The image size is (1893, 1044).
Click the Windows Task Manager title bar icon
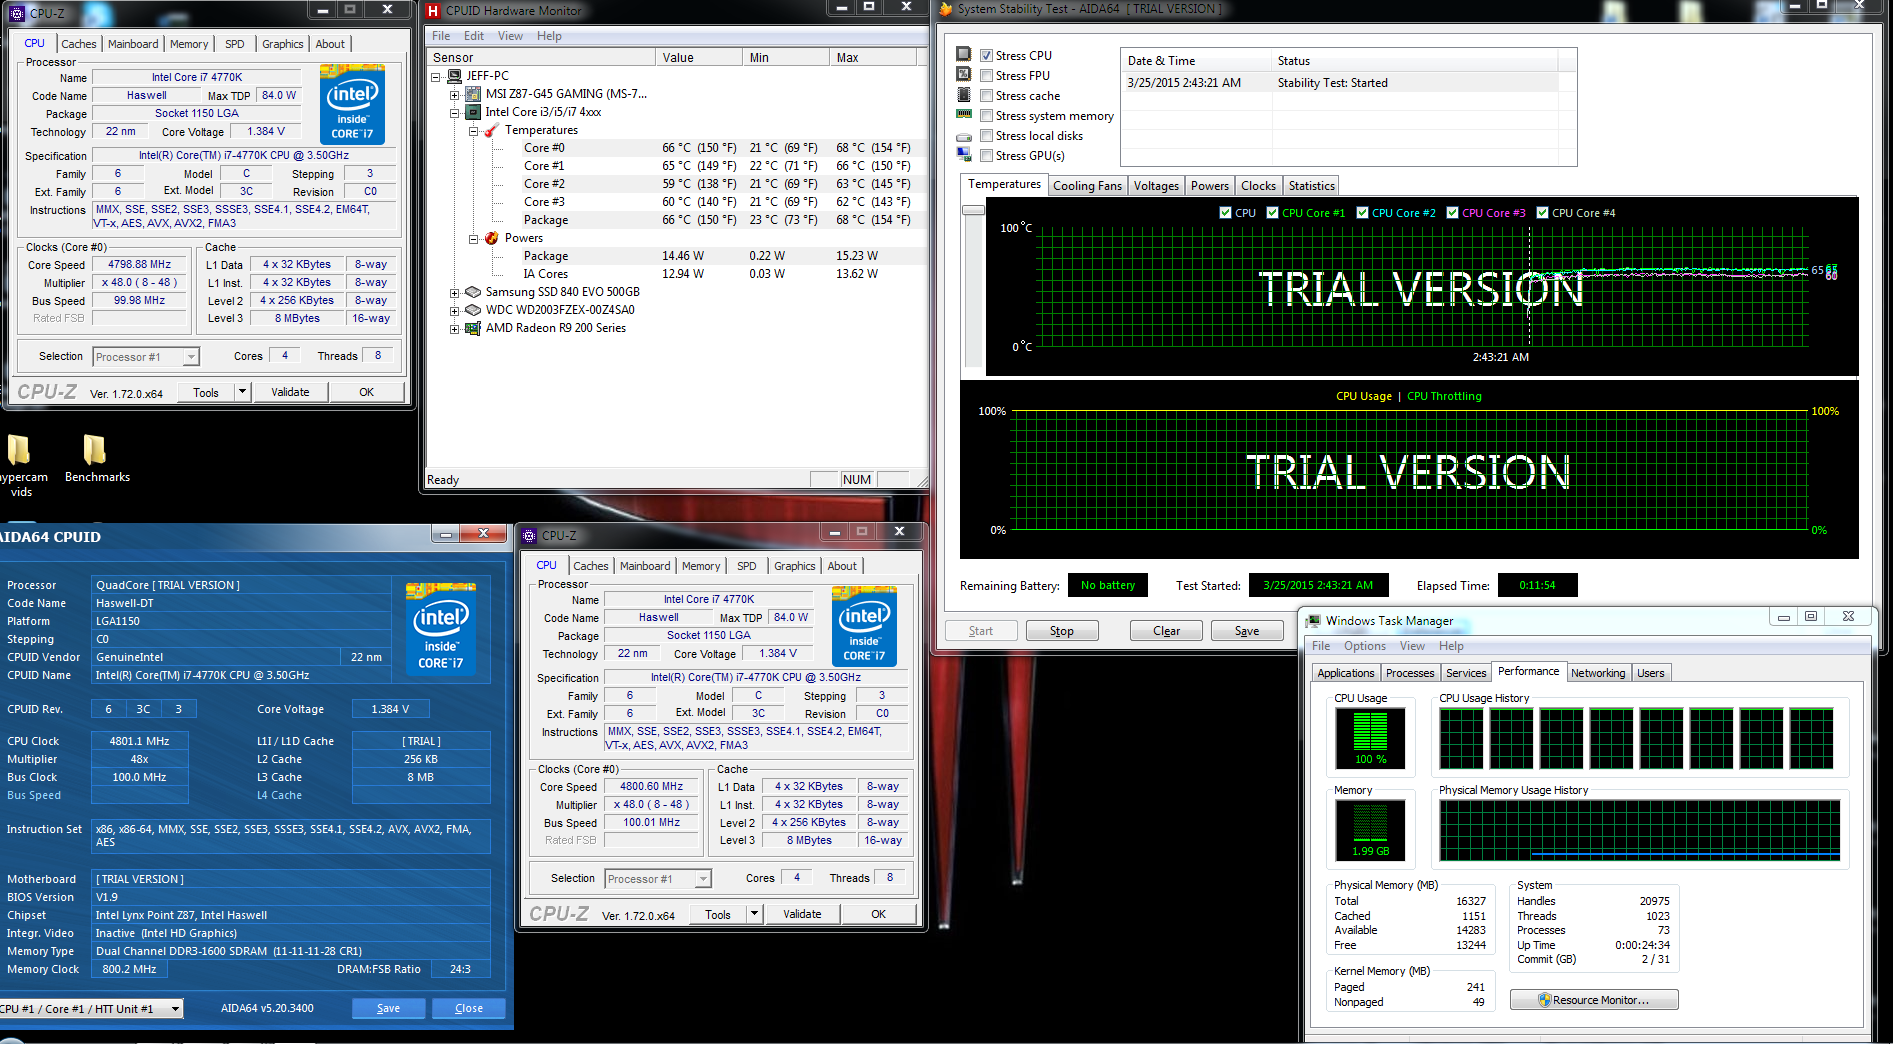pyautogui.click(x=1314, y=621)
